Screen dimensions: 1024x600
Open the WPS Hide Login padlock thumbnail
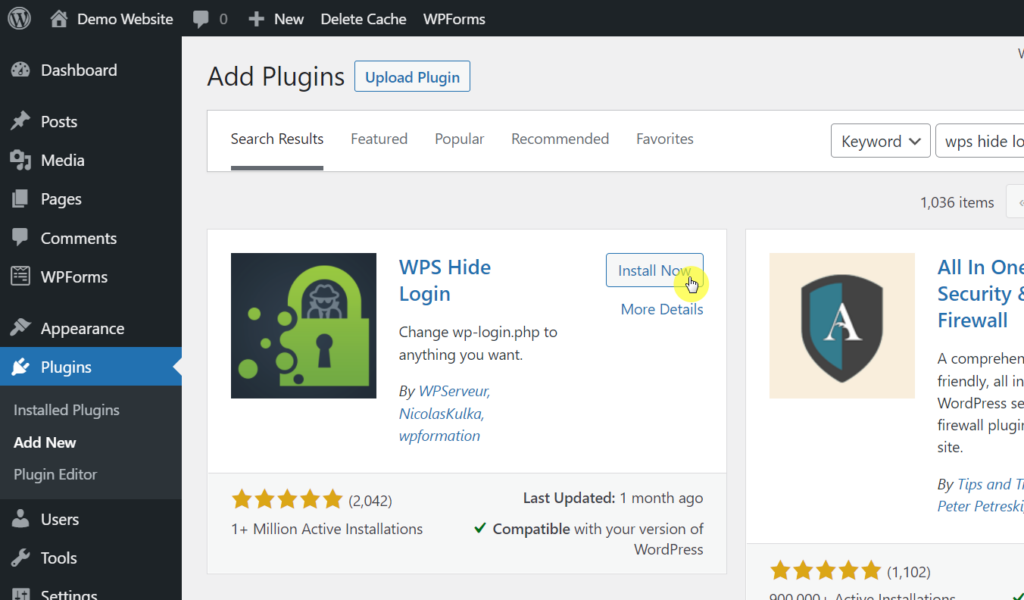click(304, 326)
